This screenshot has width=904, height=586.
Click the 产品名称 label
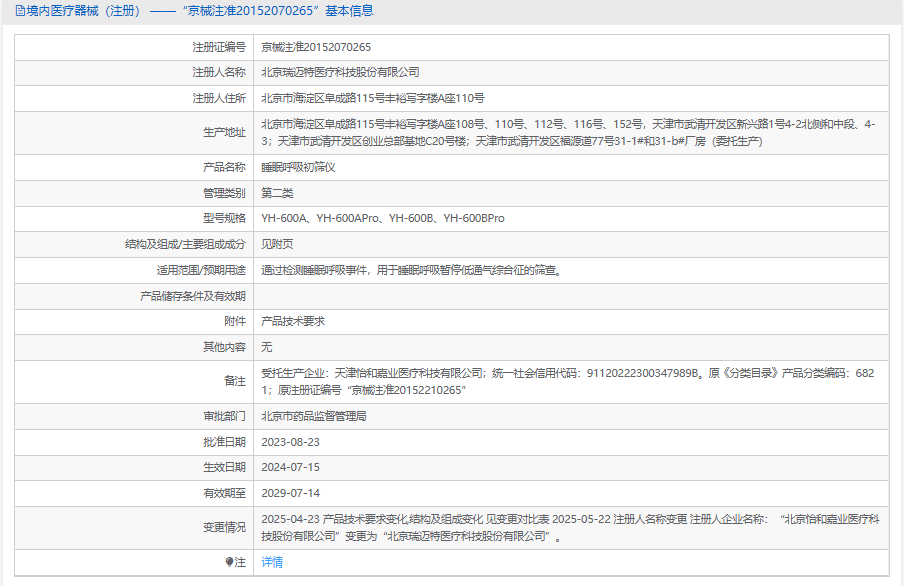point(224,167)
